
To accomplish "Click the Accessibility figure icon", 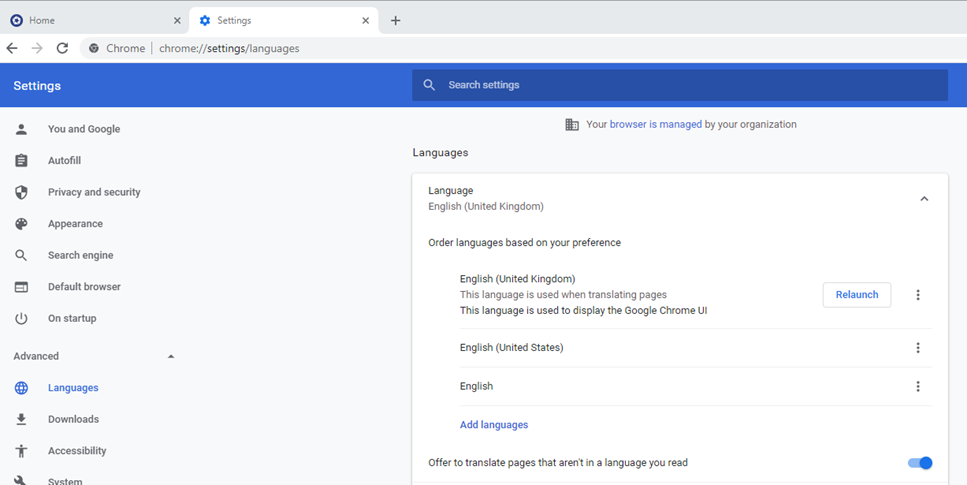I will [22, 450].
